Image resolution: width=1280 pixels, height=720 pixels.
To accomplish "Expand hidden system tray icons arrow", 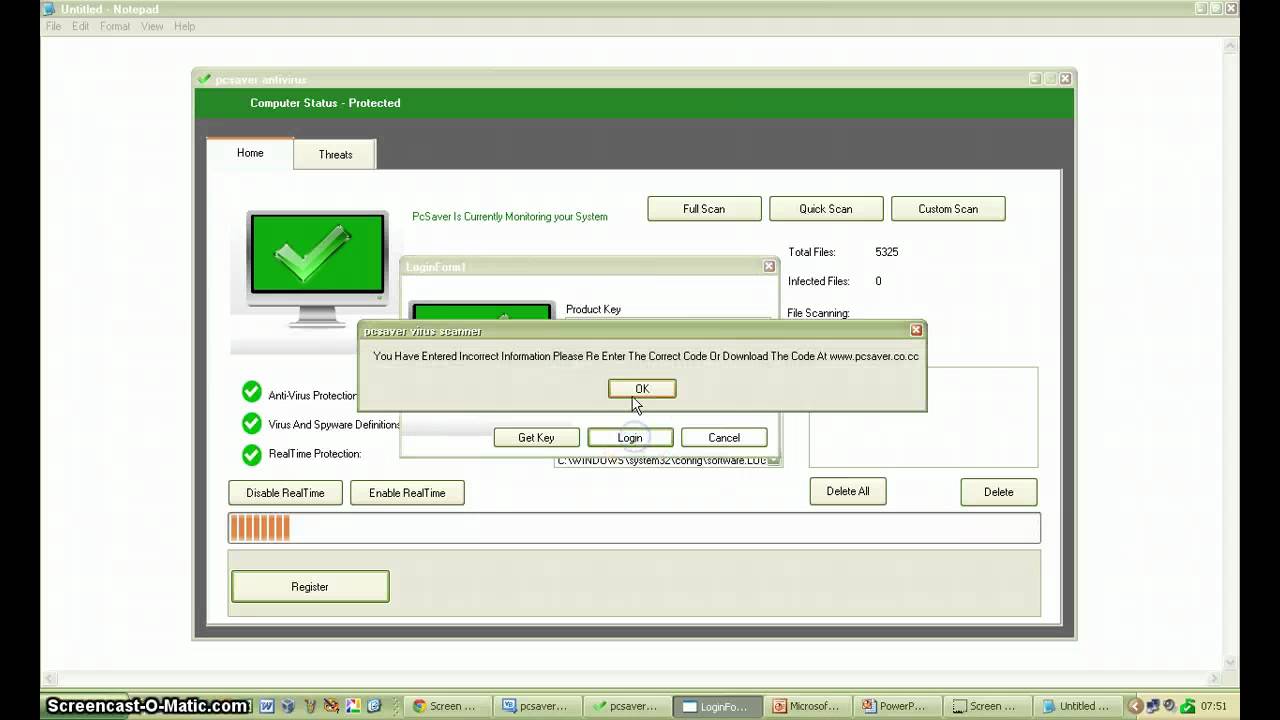I will (x=1136, y=706).
